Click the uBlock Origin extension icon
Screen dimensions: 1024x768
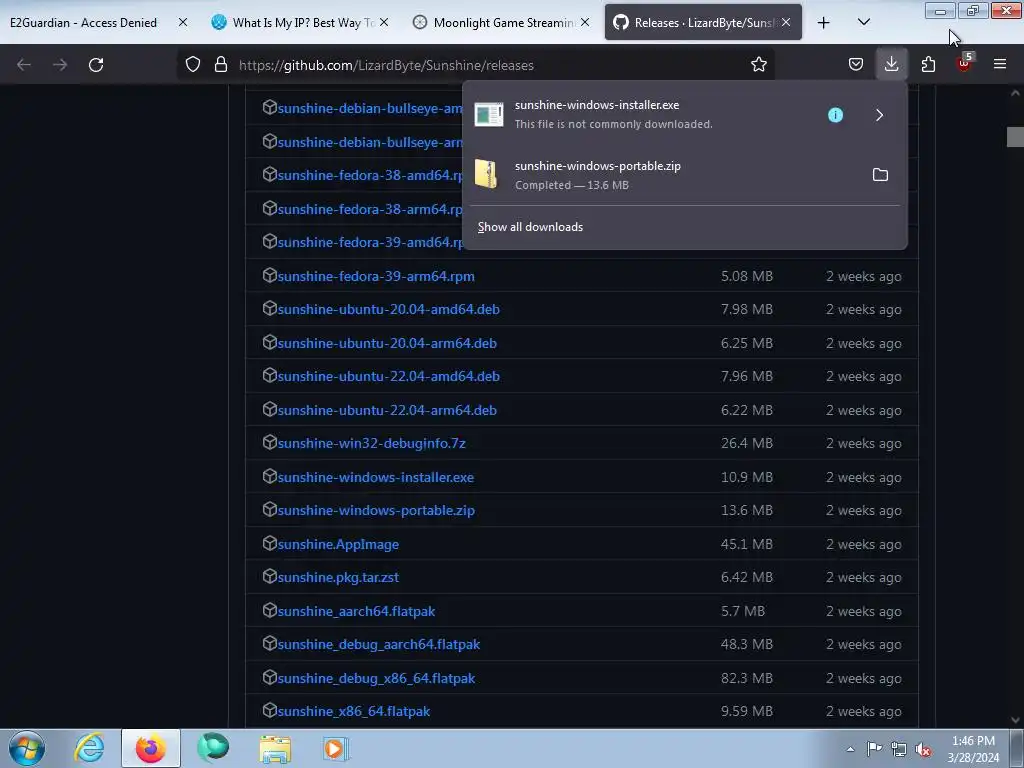[964, 64]
